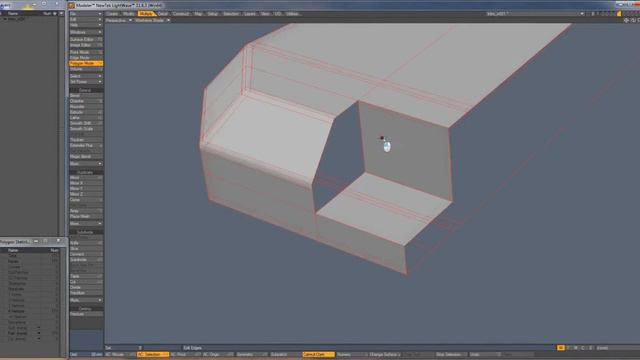Viewport: 640px width, 360px height.
Task: Open the Image Editor
Action: (86, 45)
